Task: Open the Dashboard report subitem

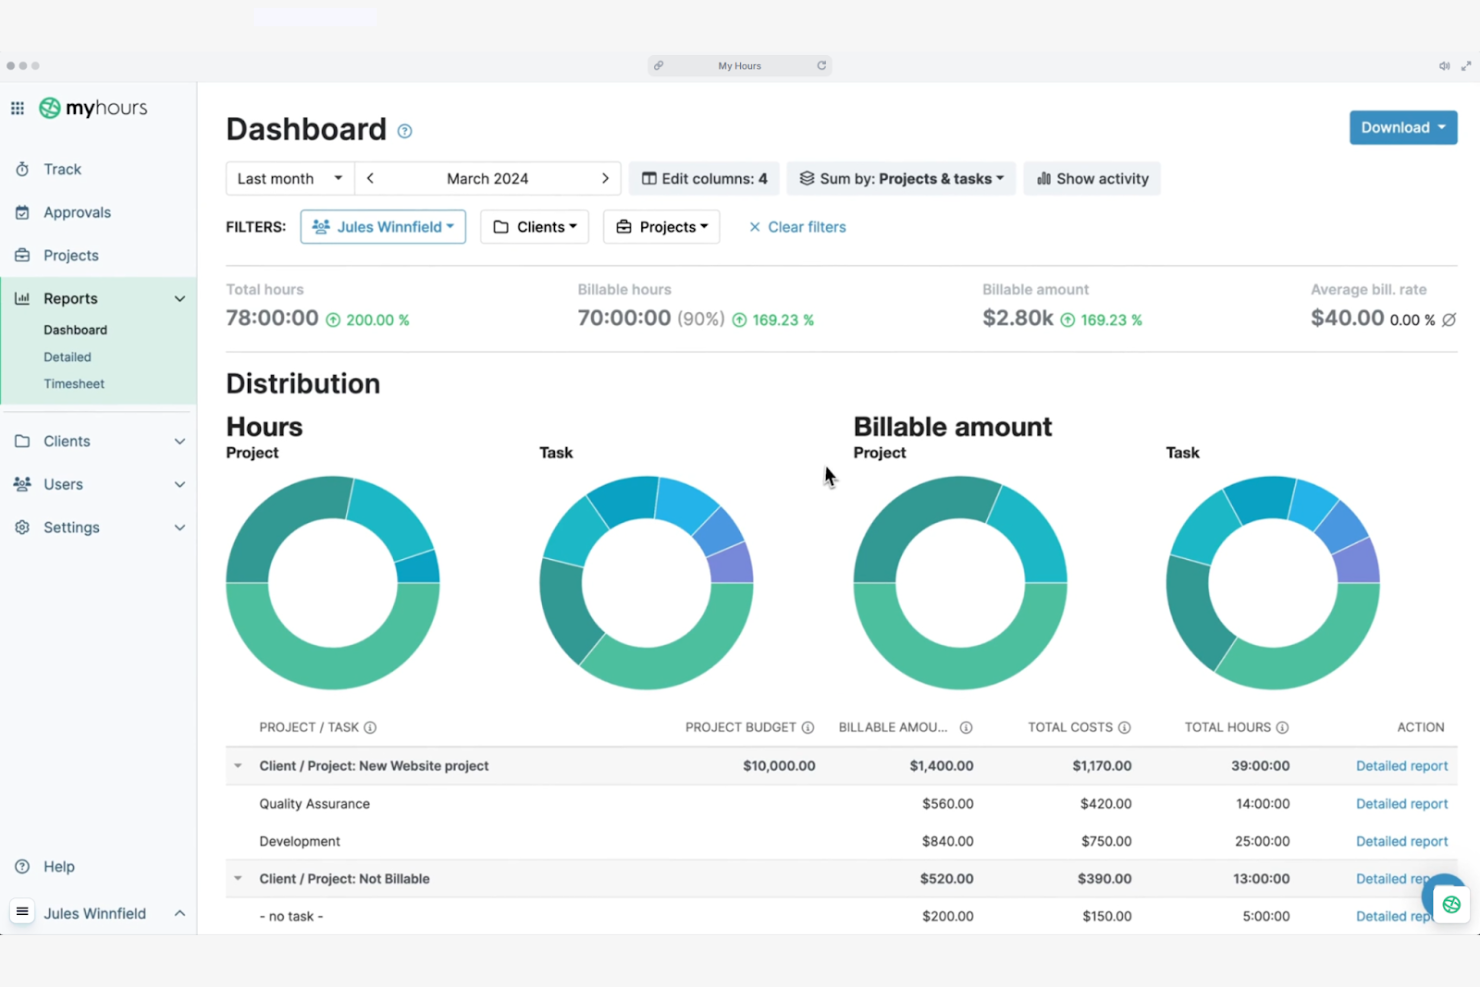Action: (x=75, y=329)
